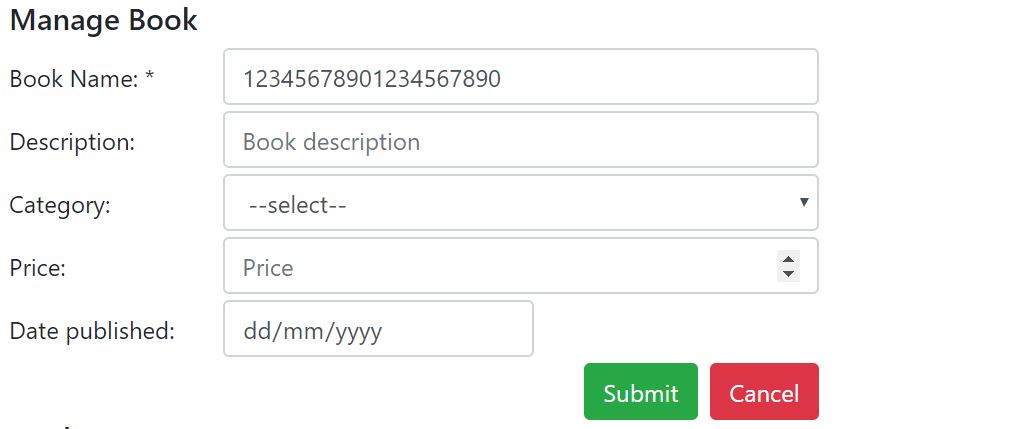Viewport: 1025px width, 429px height.
Task: Click the "Price:" label
Action: (x=38, y=268)
